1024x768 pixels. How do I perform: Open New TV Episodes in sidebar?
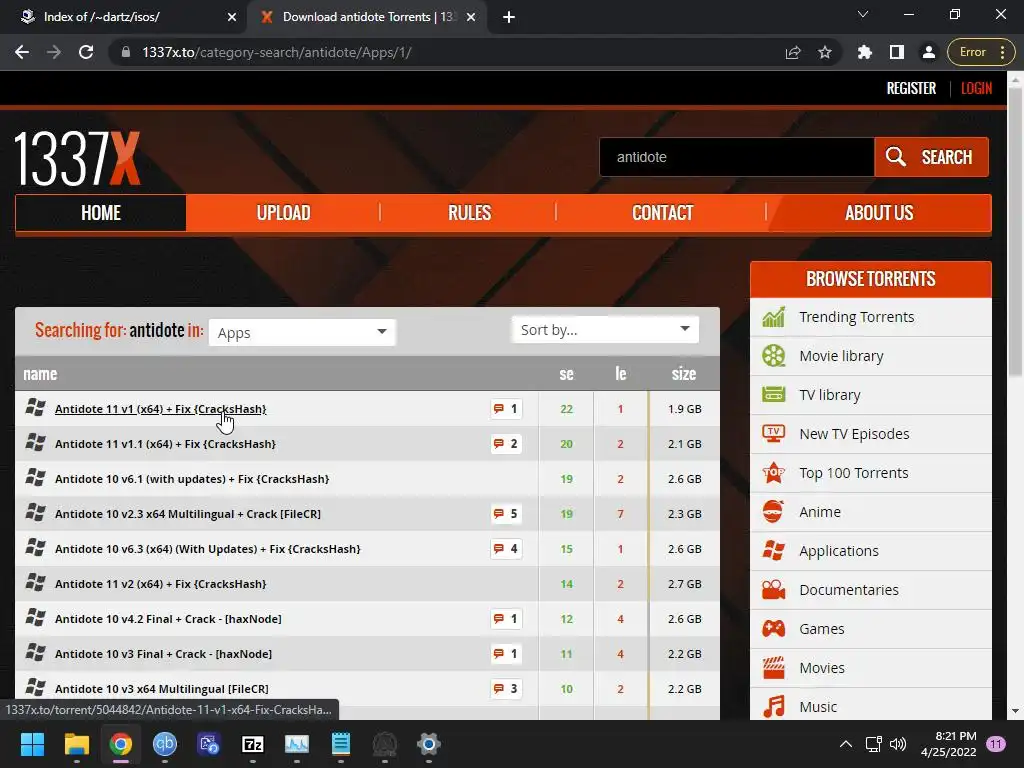pyautogui.click(x=871, y=434)
